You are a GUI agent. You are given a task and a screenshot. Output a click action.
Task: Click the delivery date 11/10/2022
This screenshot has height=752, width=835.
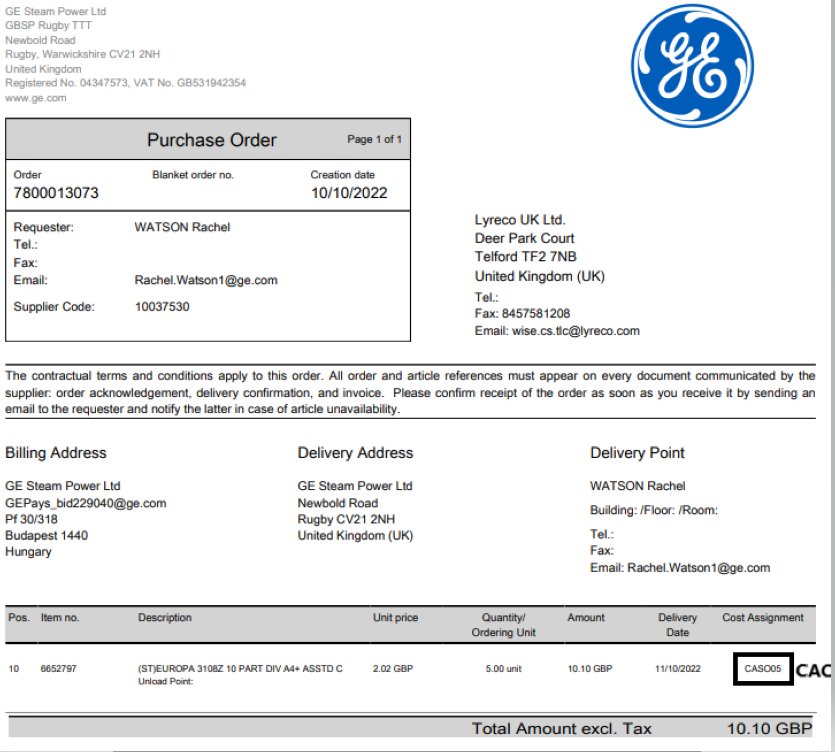[x=679, y=668]
